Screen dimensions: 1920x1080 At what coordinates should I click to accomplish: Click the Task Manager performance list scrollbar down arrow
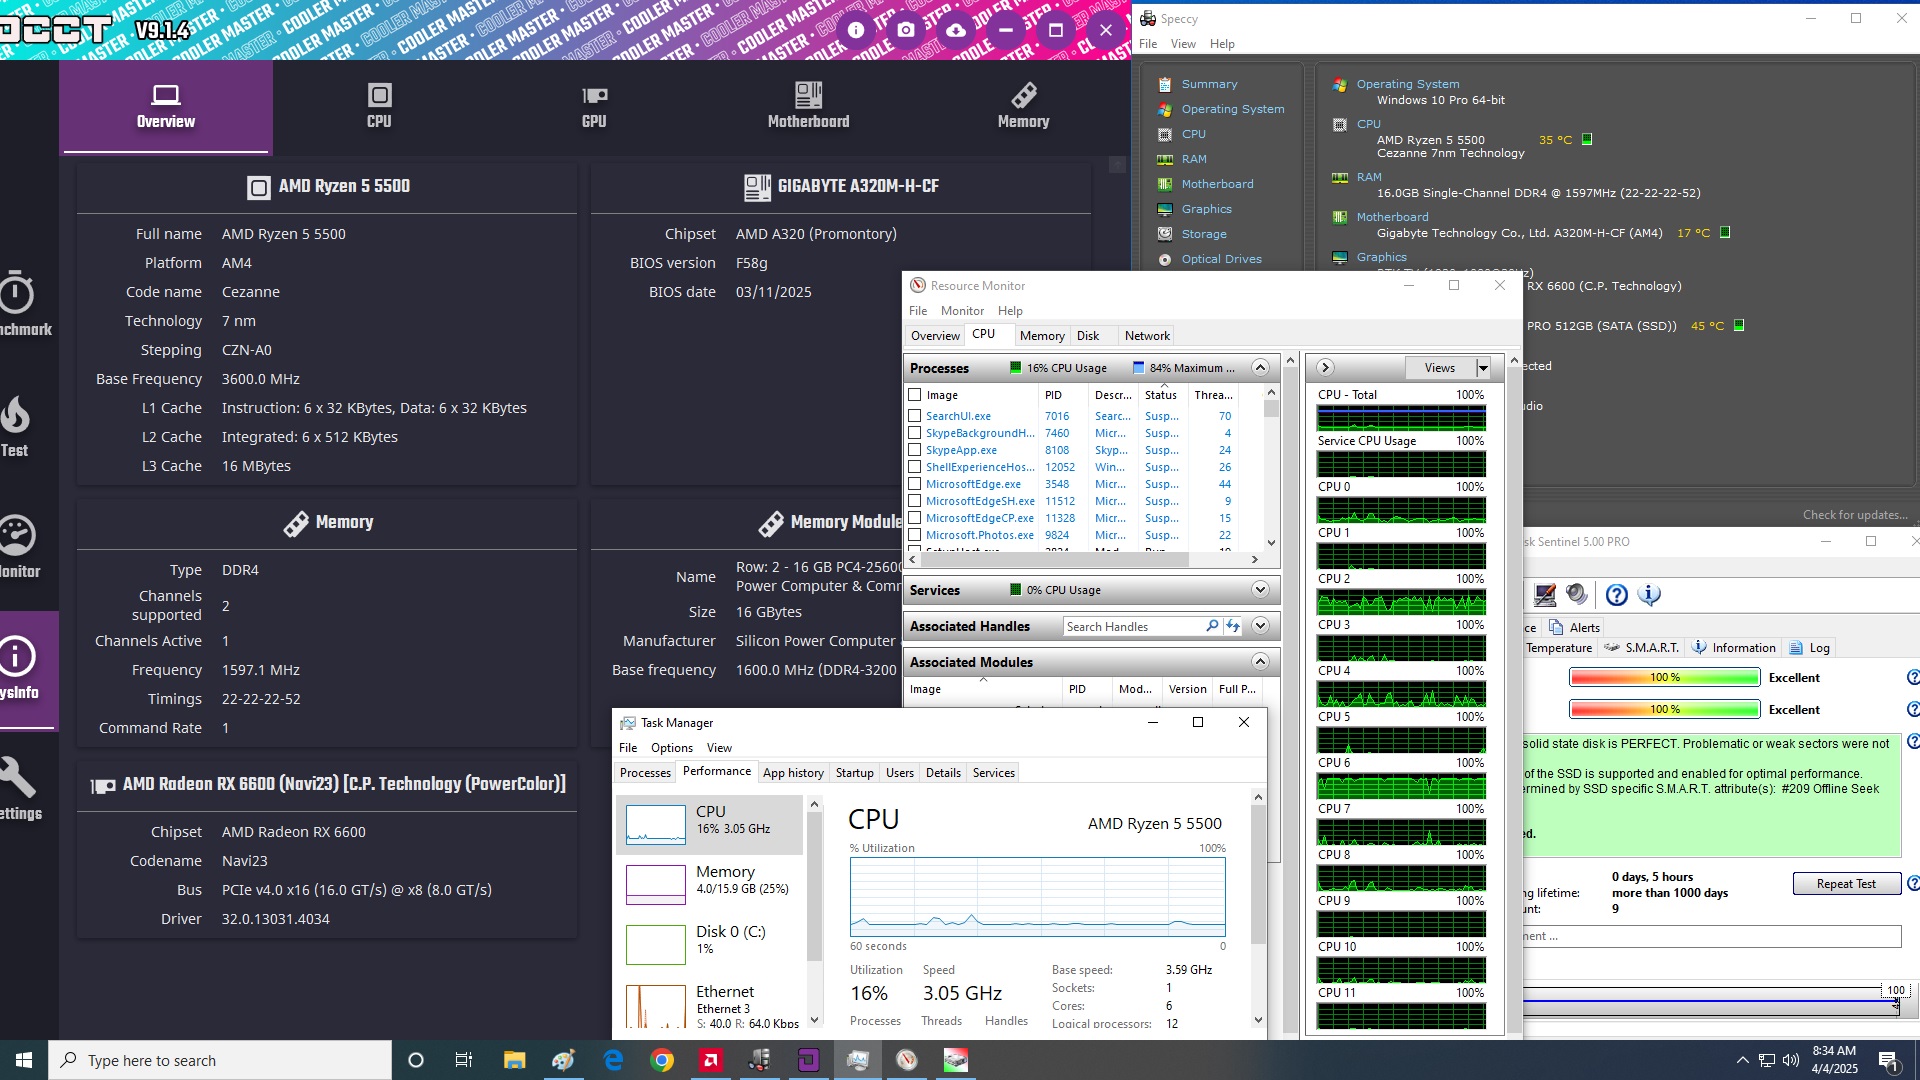[814, 1020]
